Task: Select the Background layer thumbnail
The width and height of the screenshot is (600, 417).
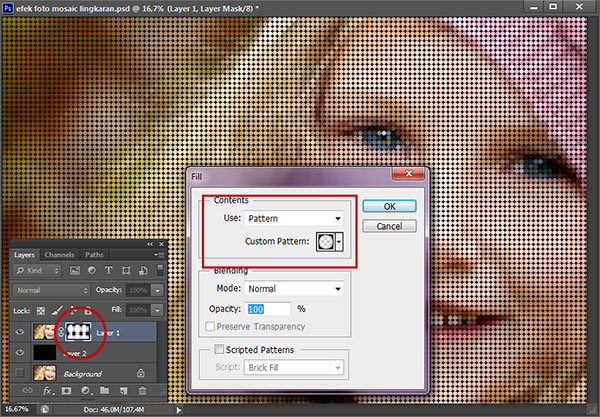Action: 44,373
